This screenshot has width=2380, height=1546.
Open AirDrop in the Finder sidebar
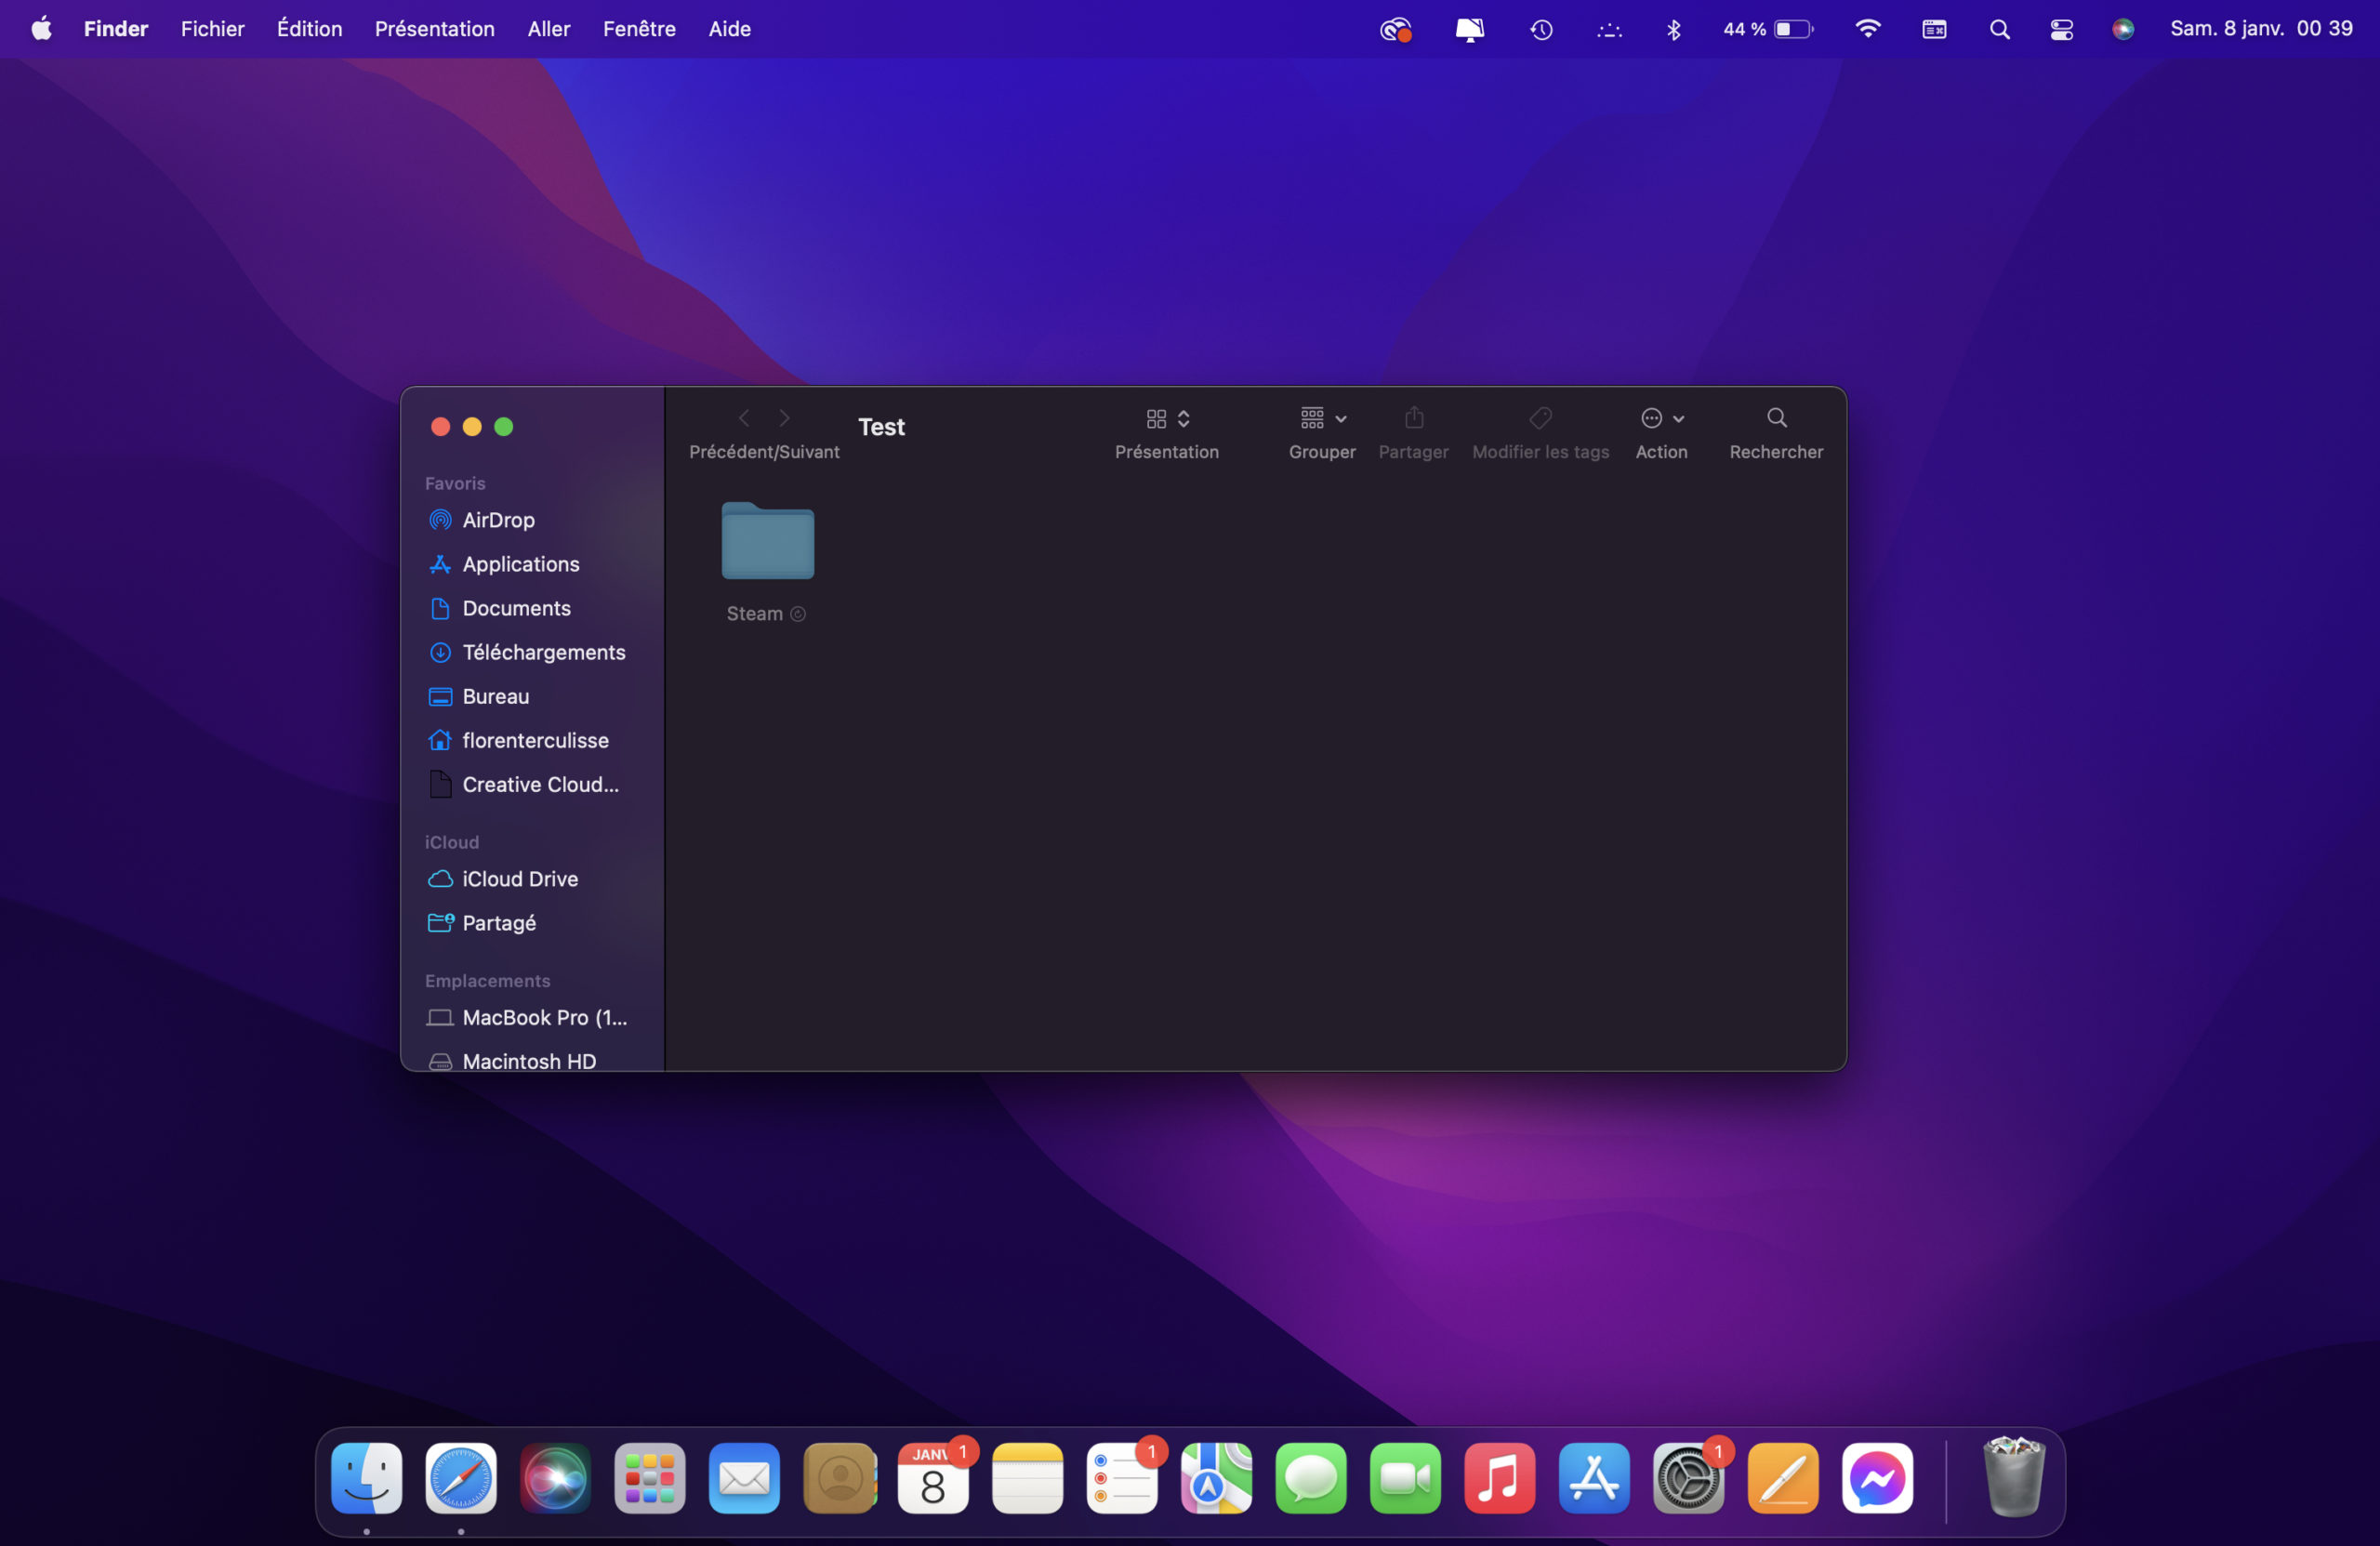coord(497,520)
